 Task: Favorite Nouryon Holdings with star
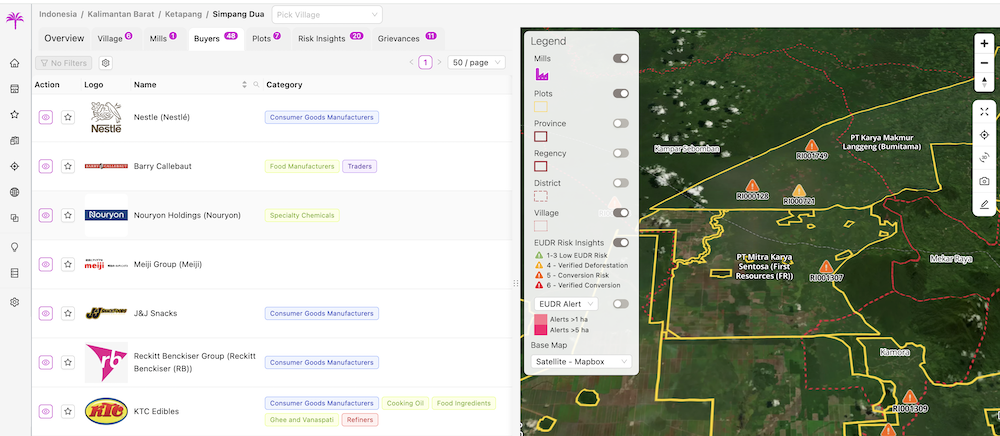point(68,215)
